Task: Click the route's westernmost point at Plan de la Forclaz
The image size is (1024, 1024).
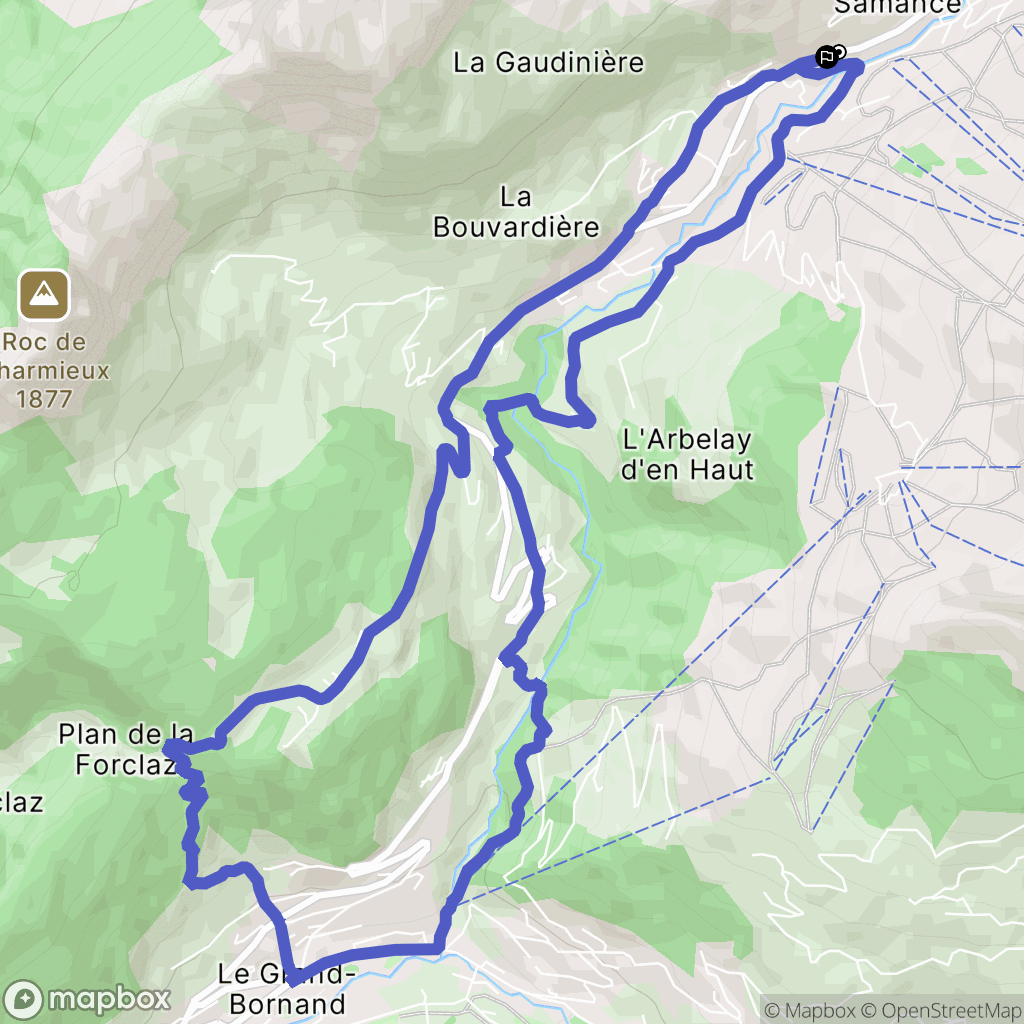Action: 168,748
